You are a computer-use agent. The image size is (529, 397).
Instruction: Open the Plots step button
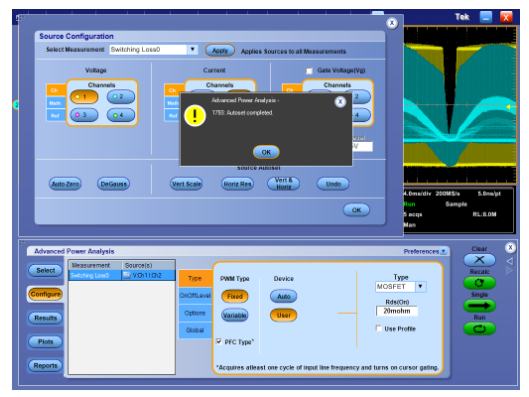pos(46,342)
